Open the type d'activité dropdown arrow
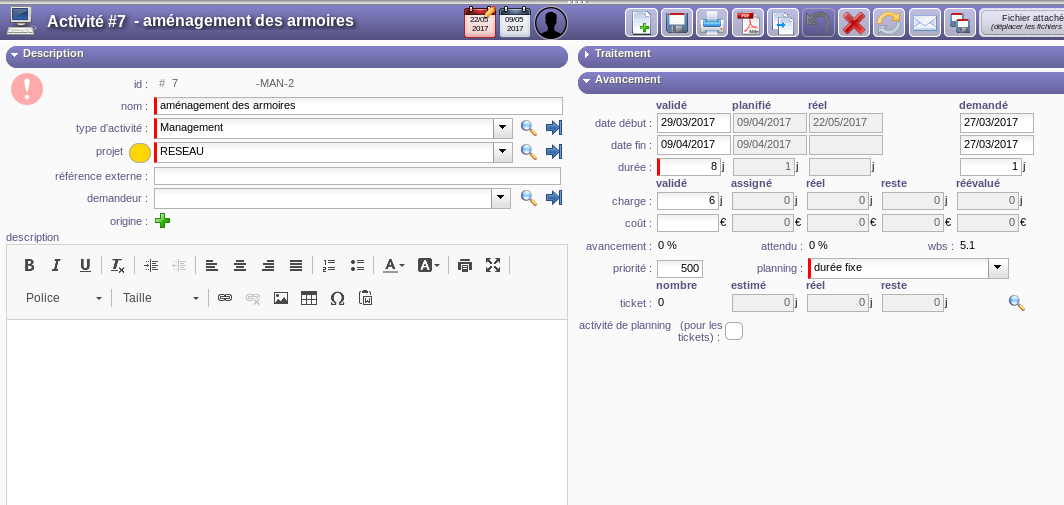 click(502, 128)
